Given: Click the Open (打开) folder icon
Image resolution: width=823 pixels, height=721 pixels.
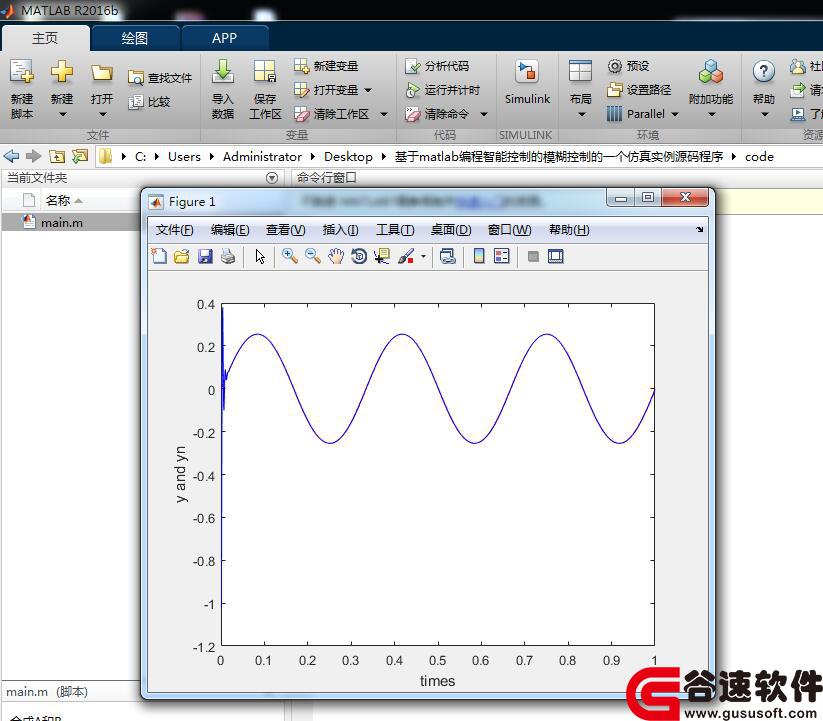Looking at the screenshot, I should (102, 72).
